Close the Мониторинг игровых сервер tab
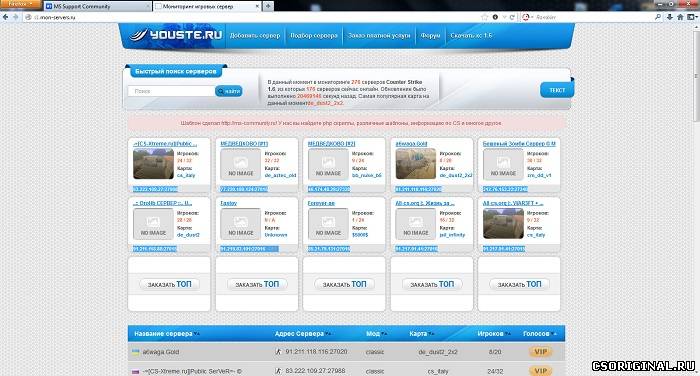 257,6
